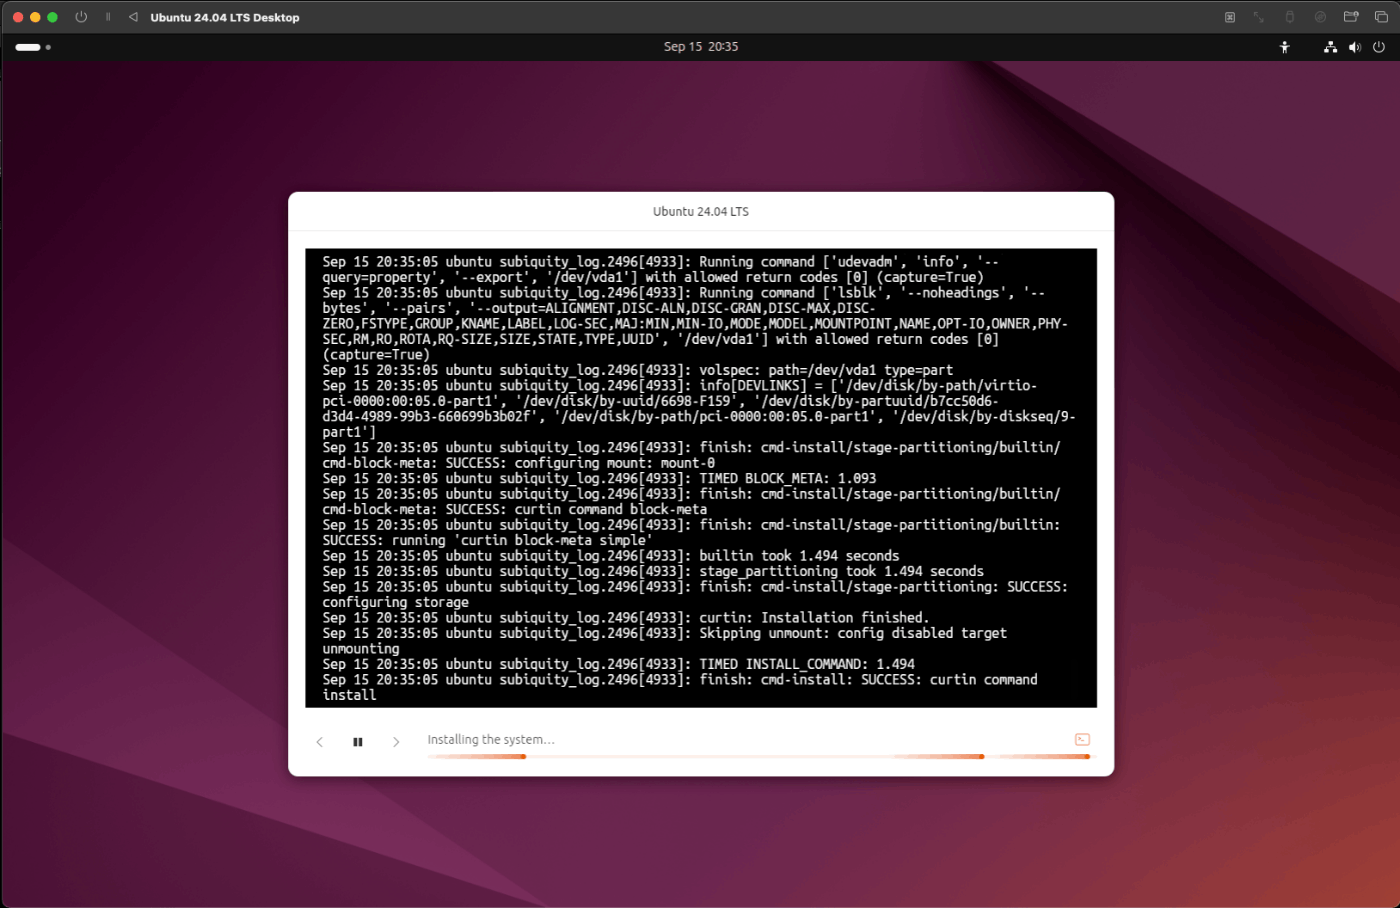Toggle the installer log terminal icon
The height and width of the screenshot is (908, 1400).
tap(1082, 739)
